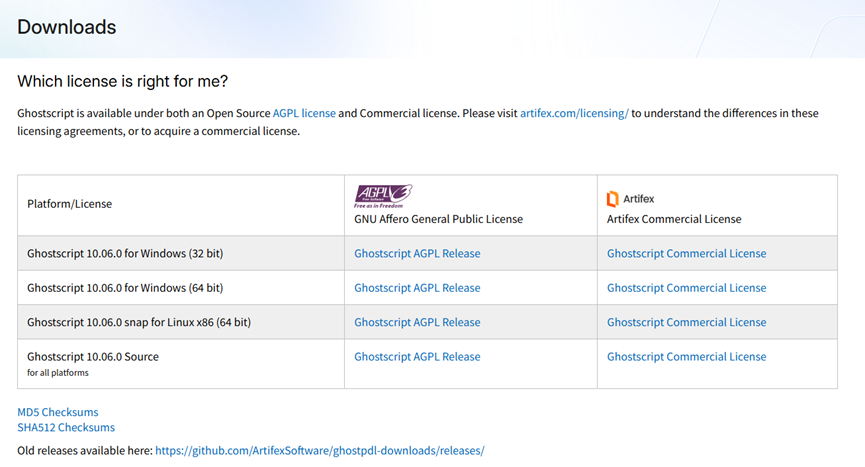Click the Artifex logo icon
Image resolution: width=865 pixels, height=467 pixels.
pos(612,198)
